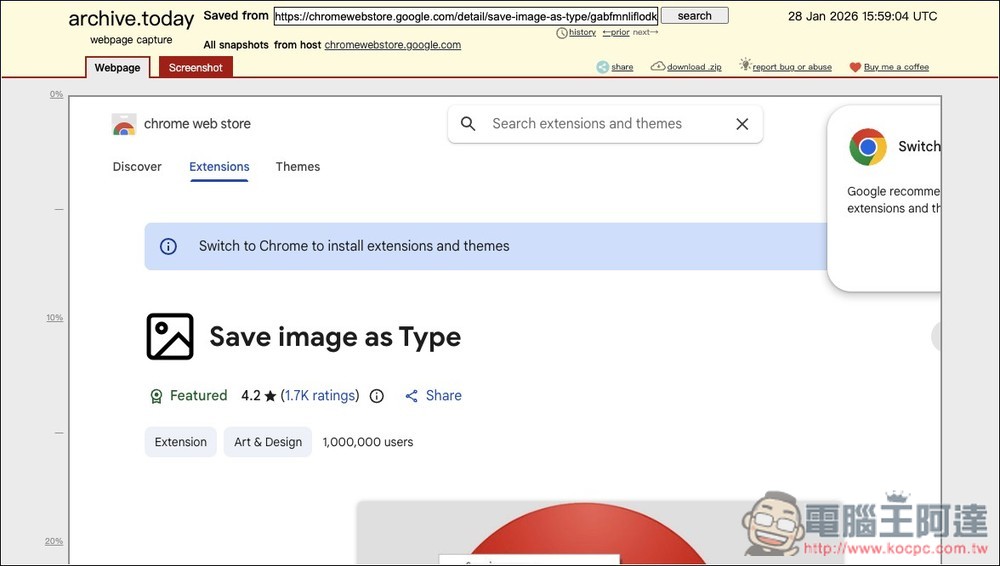Click the snapshot date 28 Jan 2026

click(863, 17)
